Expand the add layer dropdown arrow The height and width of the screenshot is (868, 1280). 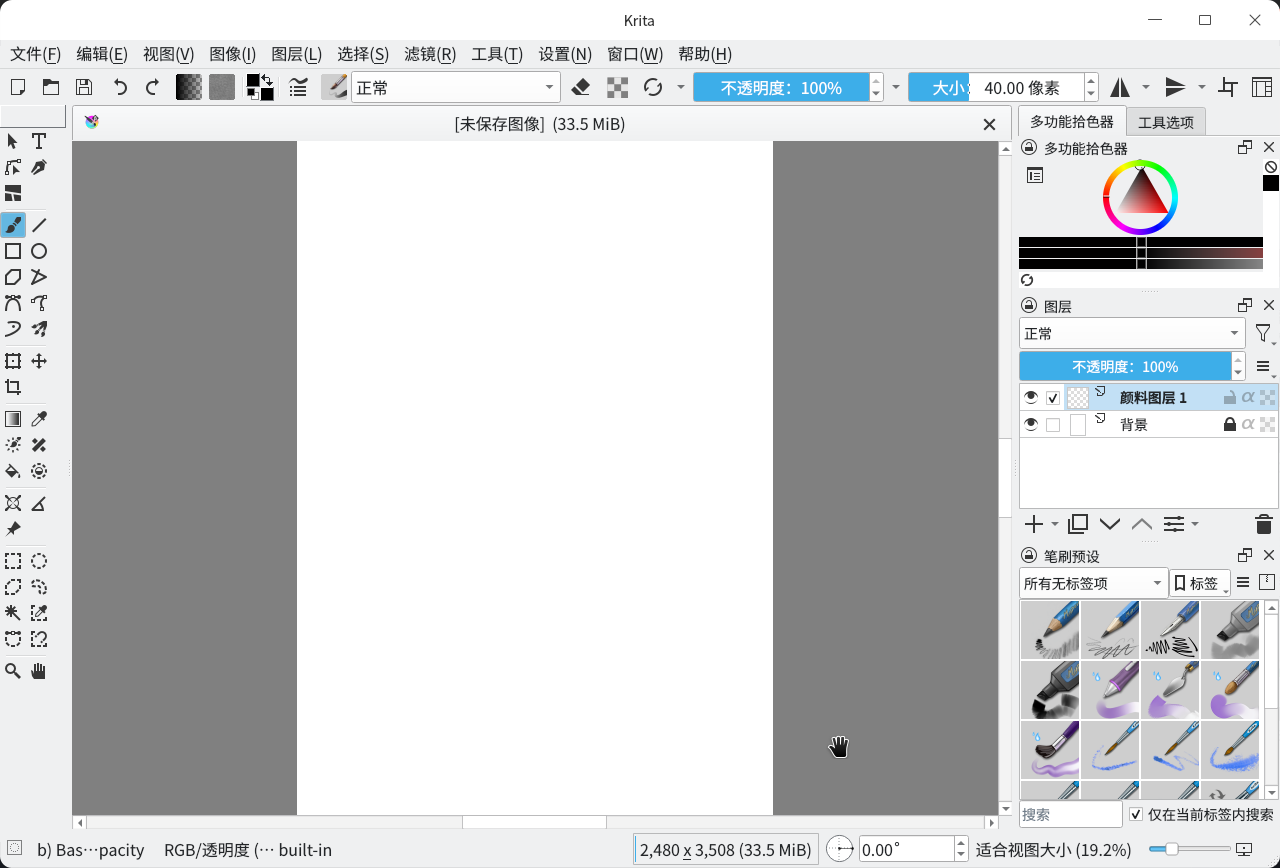(x=1055, y=524)
